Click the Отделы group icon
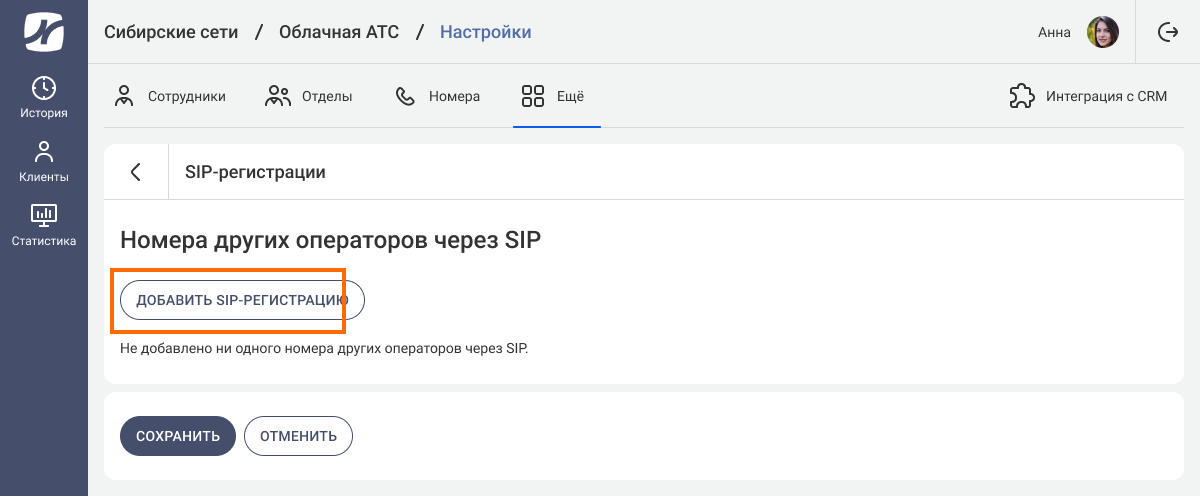The image size is (1200, 496). 277,96
